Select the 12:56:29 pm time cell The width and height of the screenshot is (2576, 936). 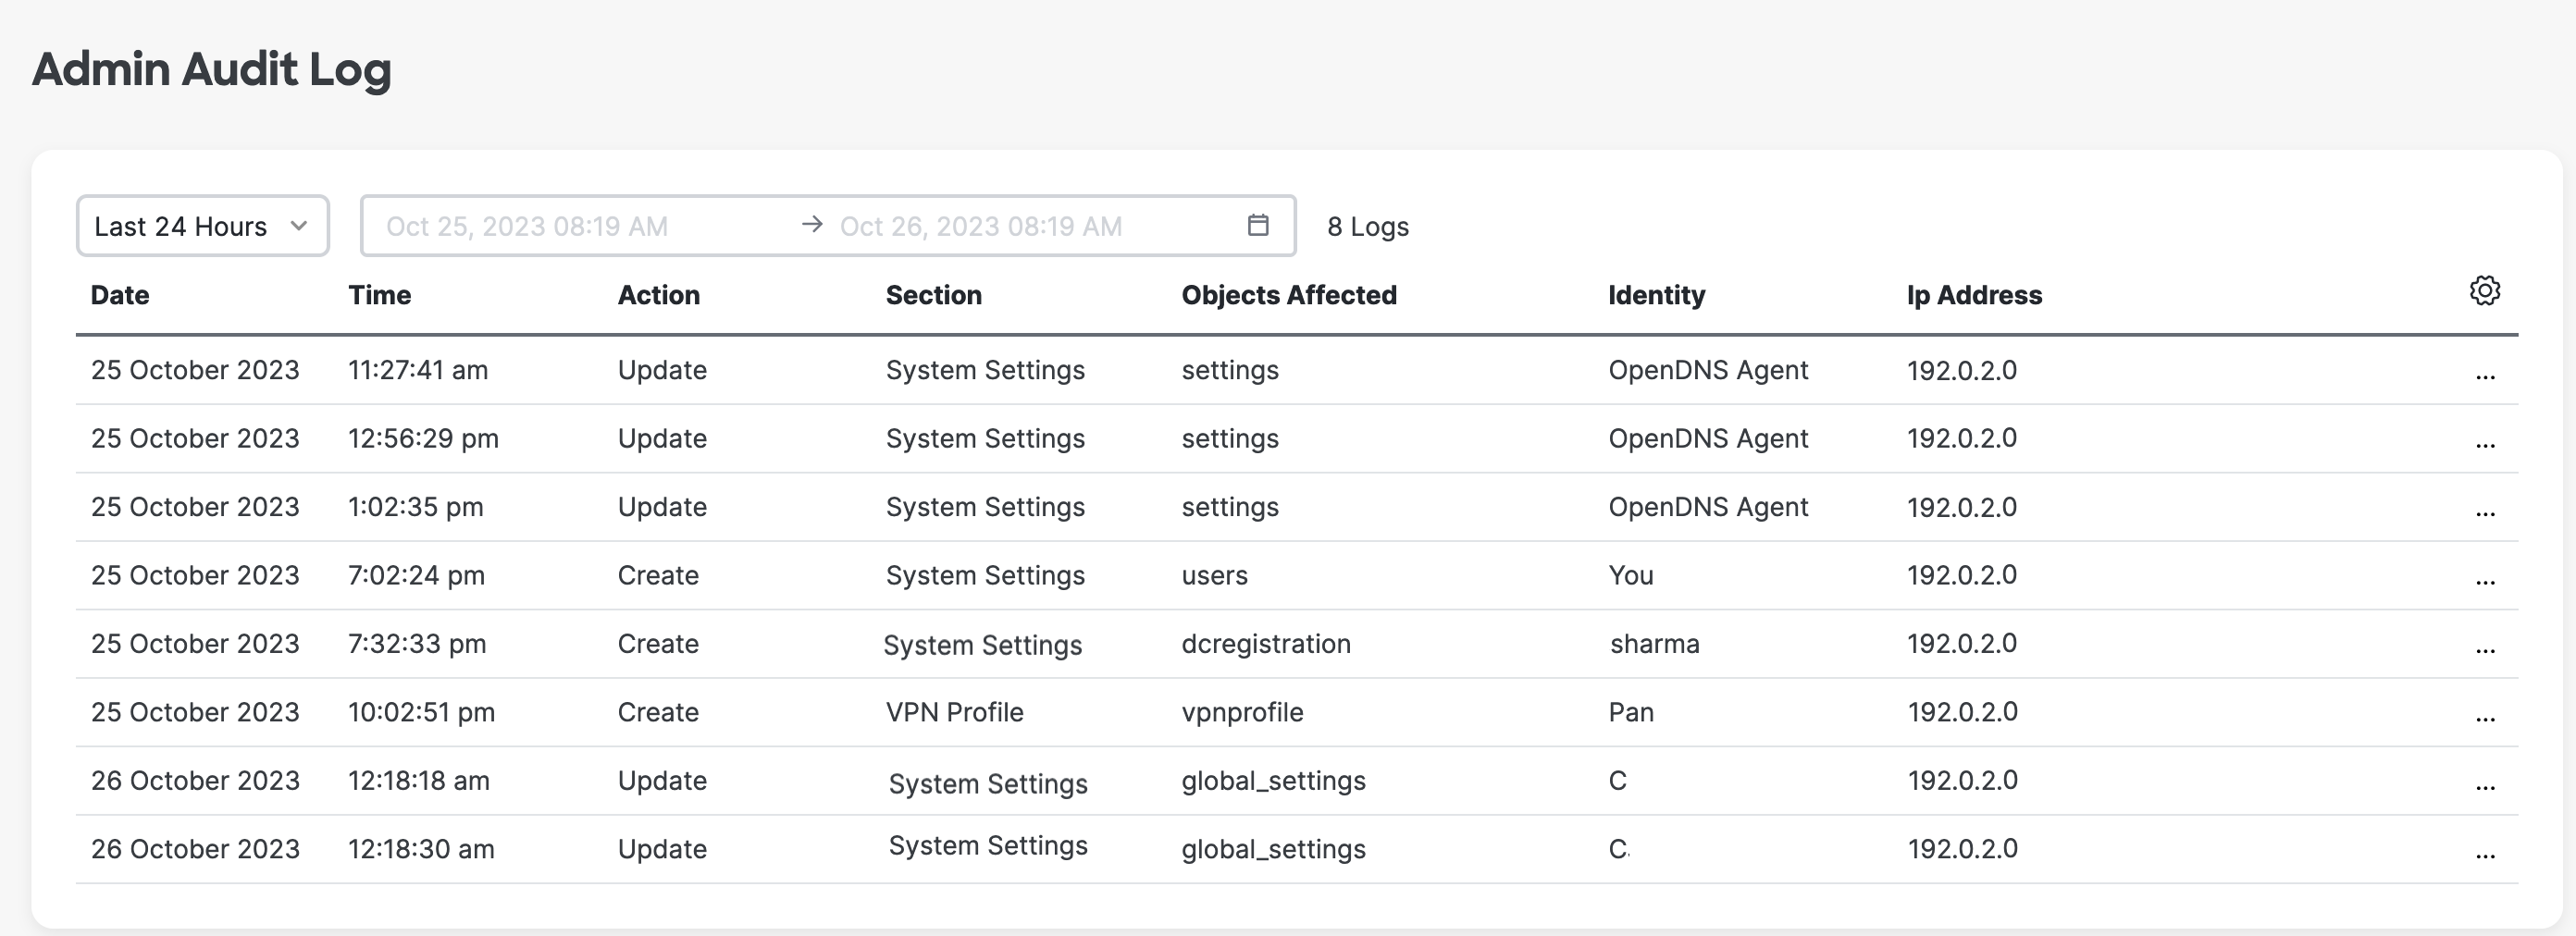[423, 438]
